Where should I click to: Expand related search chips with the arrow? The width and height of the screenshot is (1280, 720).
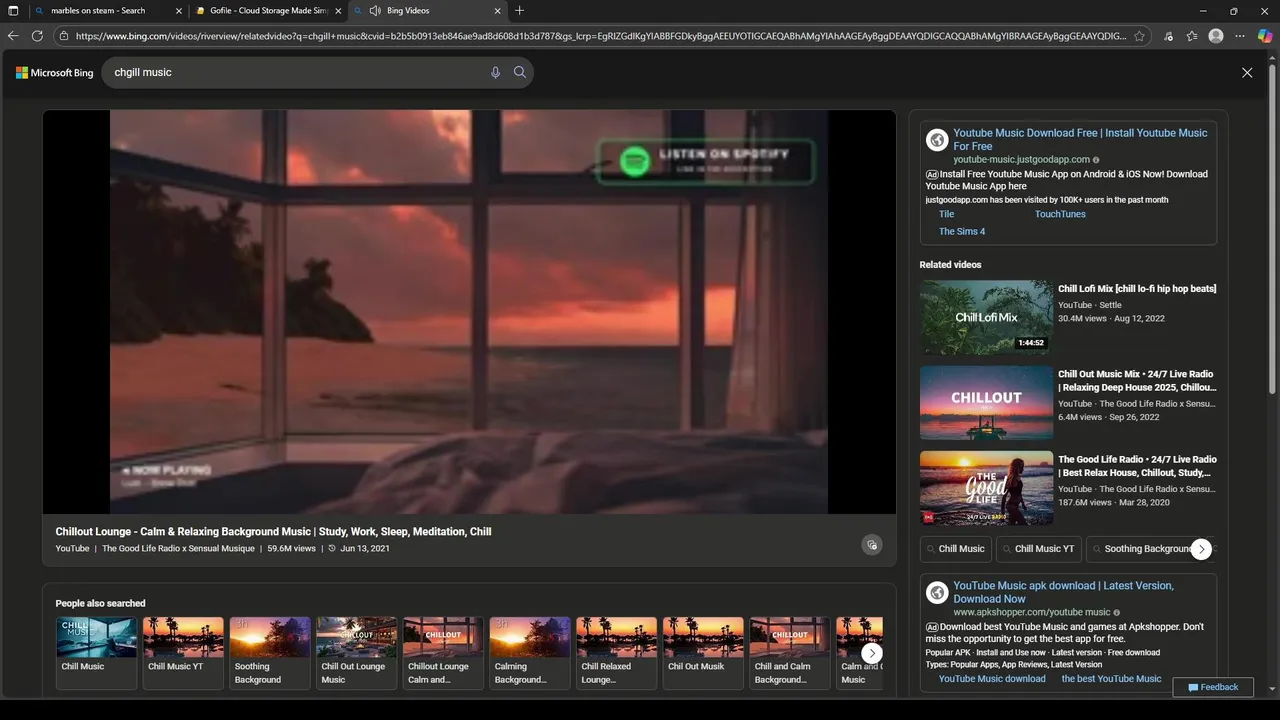(1202, 549)
